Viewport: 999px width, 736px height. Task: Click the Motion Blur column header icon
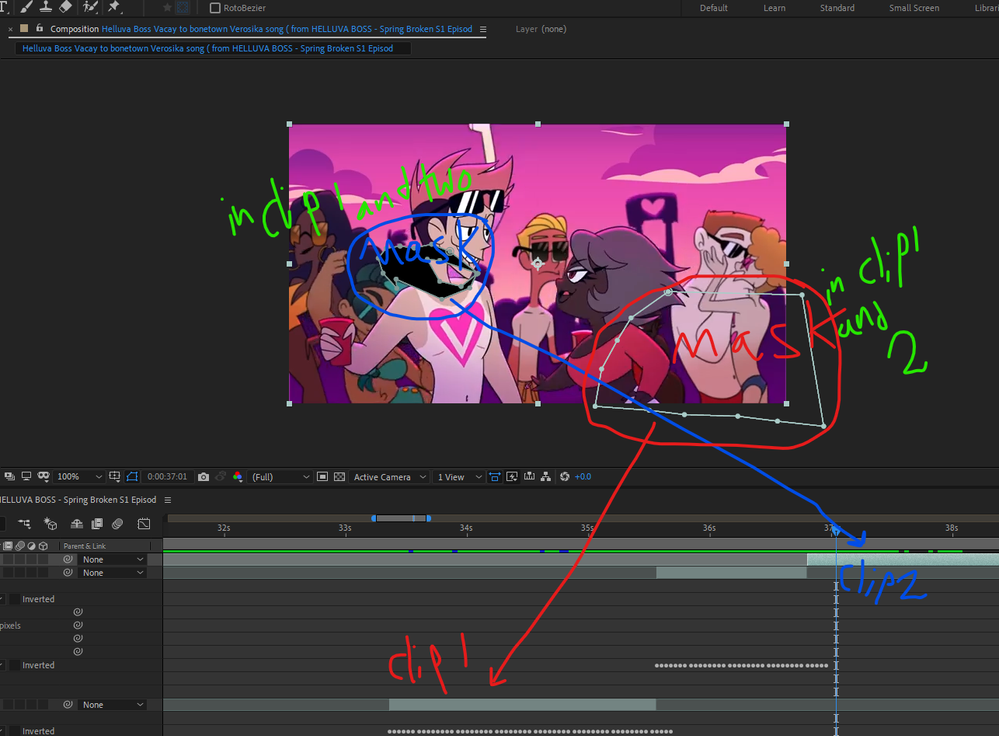[20, 546]
